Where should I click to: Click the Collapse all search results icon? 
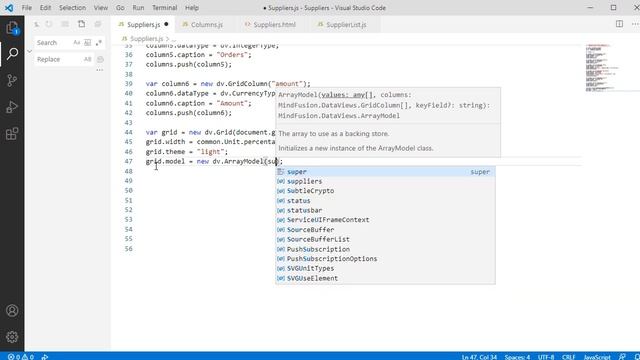click(x=98, y=24)
